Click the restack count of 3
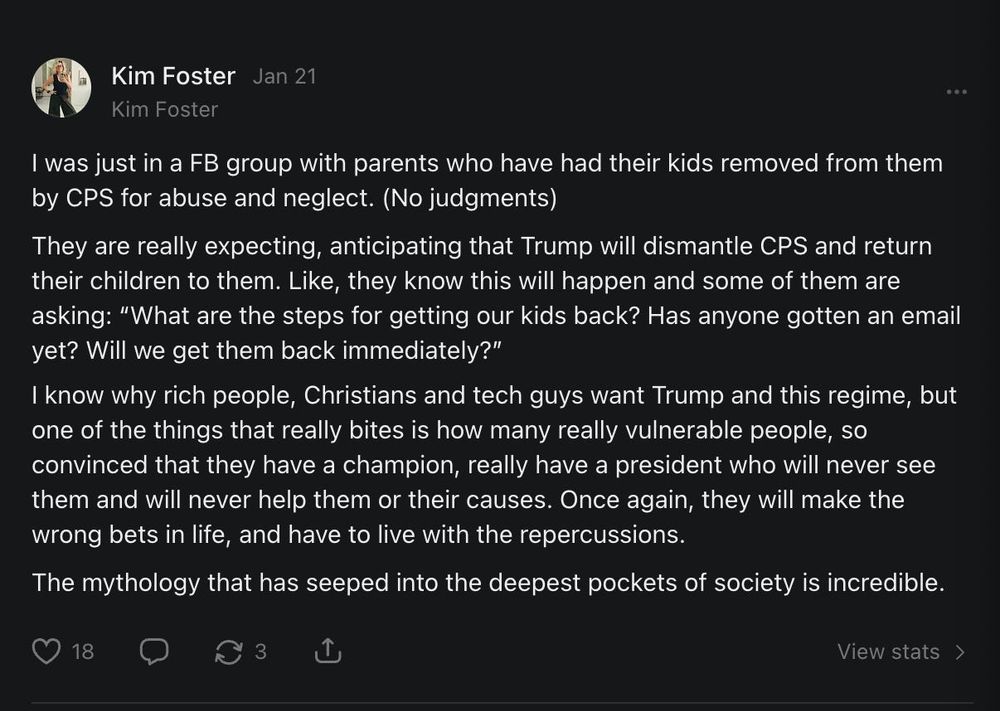The image size is (1000, 711). click(260, 652)
